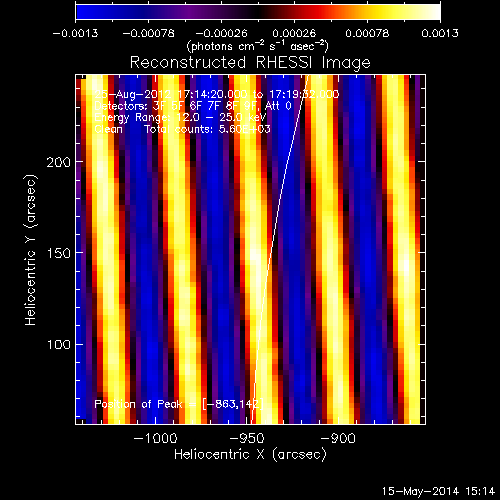Click the 'Heliocentric X (arcsec)' axis label
Image resolution: width=500 pixels, height=500 pixels.
pos(250,455)
